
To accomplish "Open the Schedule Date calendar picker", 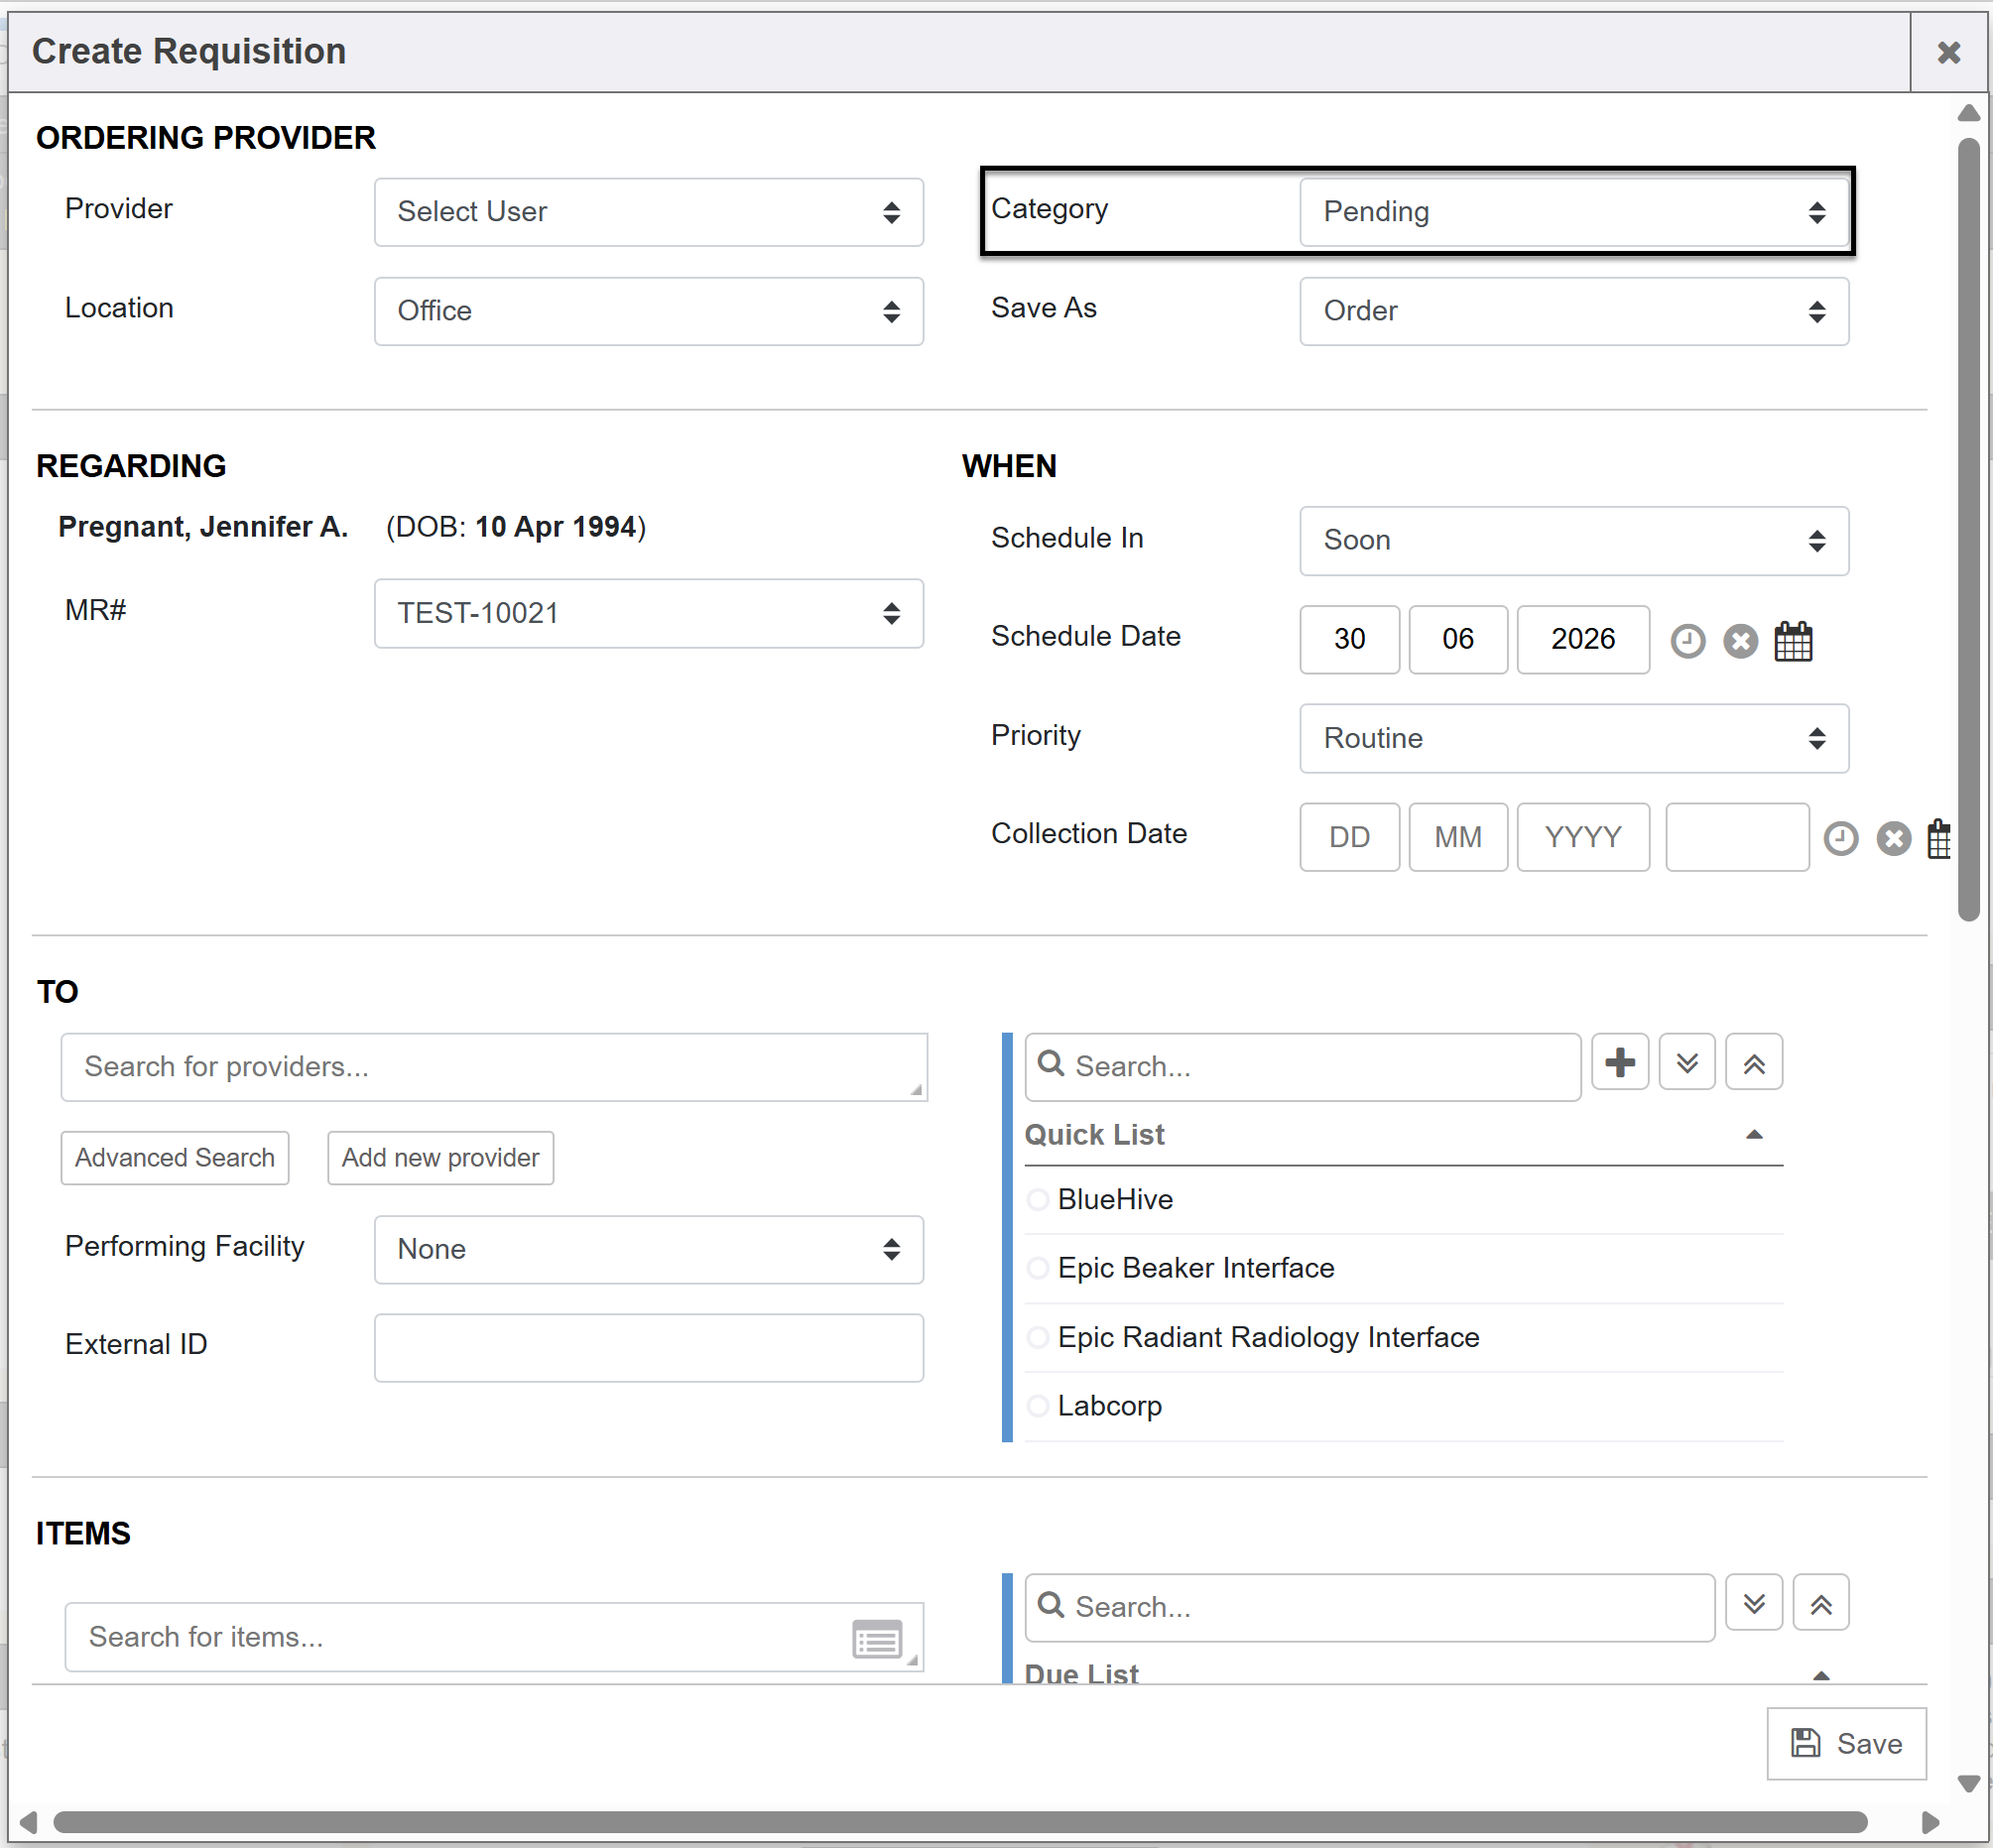I will click(x=1793, y=641).
